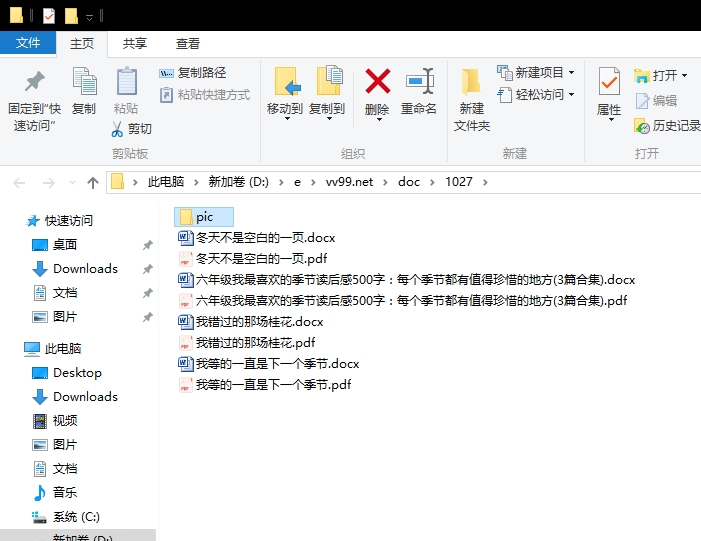Click vv99.net in the address bar
Screen dimensions: 701x541
click(x=349, y=182)
